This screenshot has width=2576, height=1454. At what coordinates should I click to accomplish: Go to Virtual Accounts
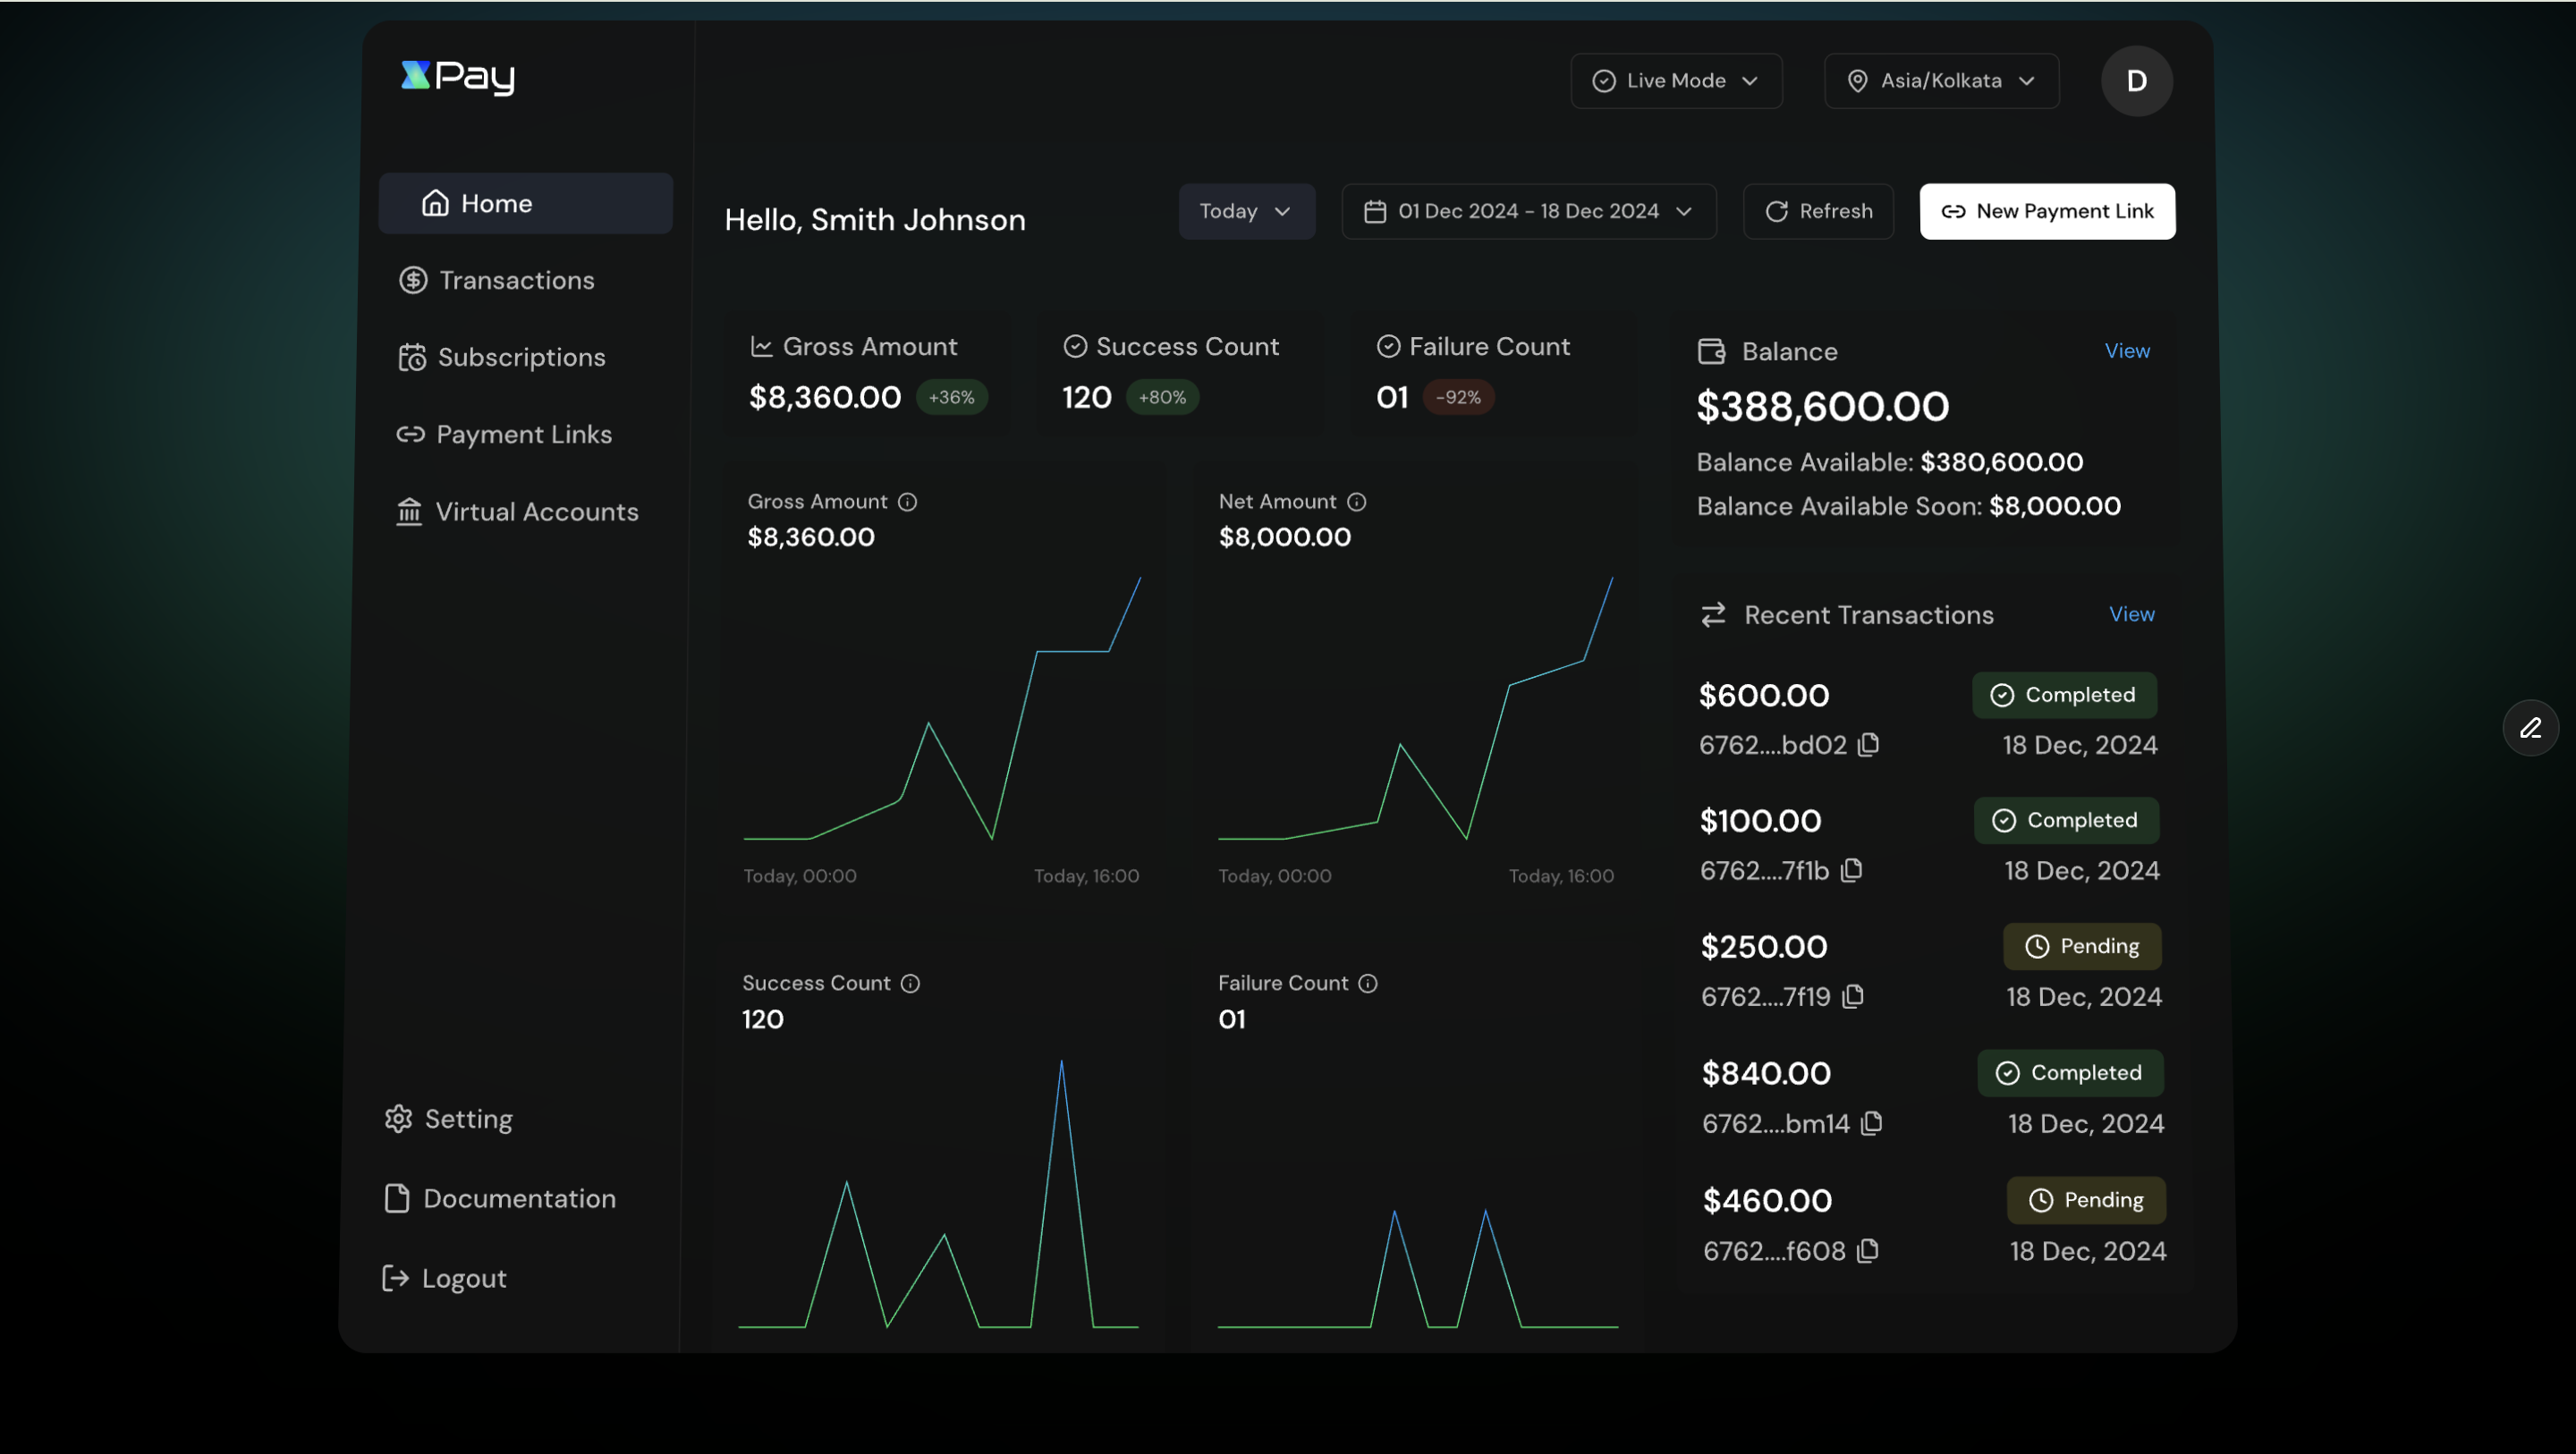click(537, 511)
